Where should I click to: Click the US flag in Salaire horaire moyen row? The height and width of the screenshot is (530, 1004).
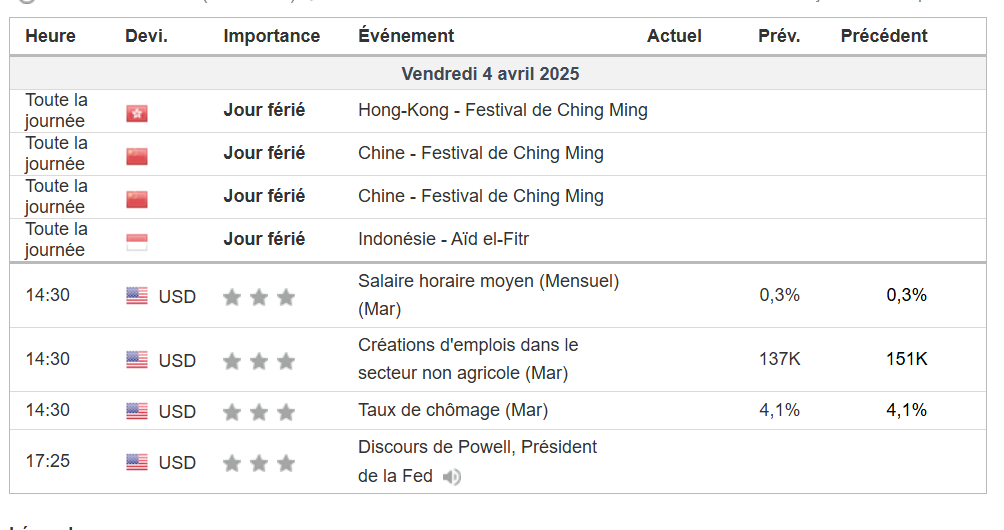(137, 296)
